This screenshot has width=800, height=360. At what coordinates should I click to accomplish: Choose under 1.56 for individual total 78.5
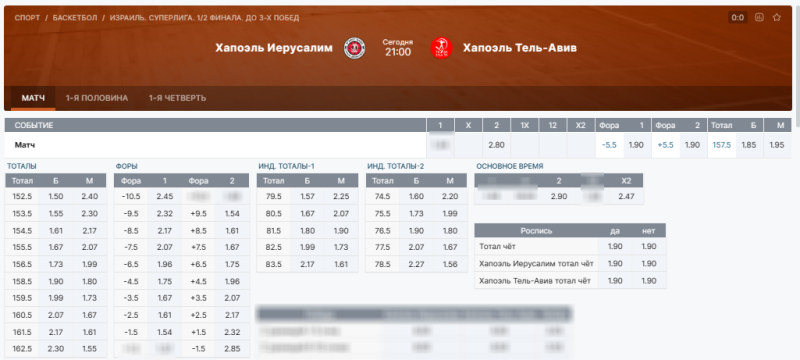click(x=450, y=264)
